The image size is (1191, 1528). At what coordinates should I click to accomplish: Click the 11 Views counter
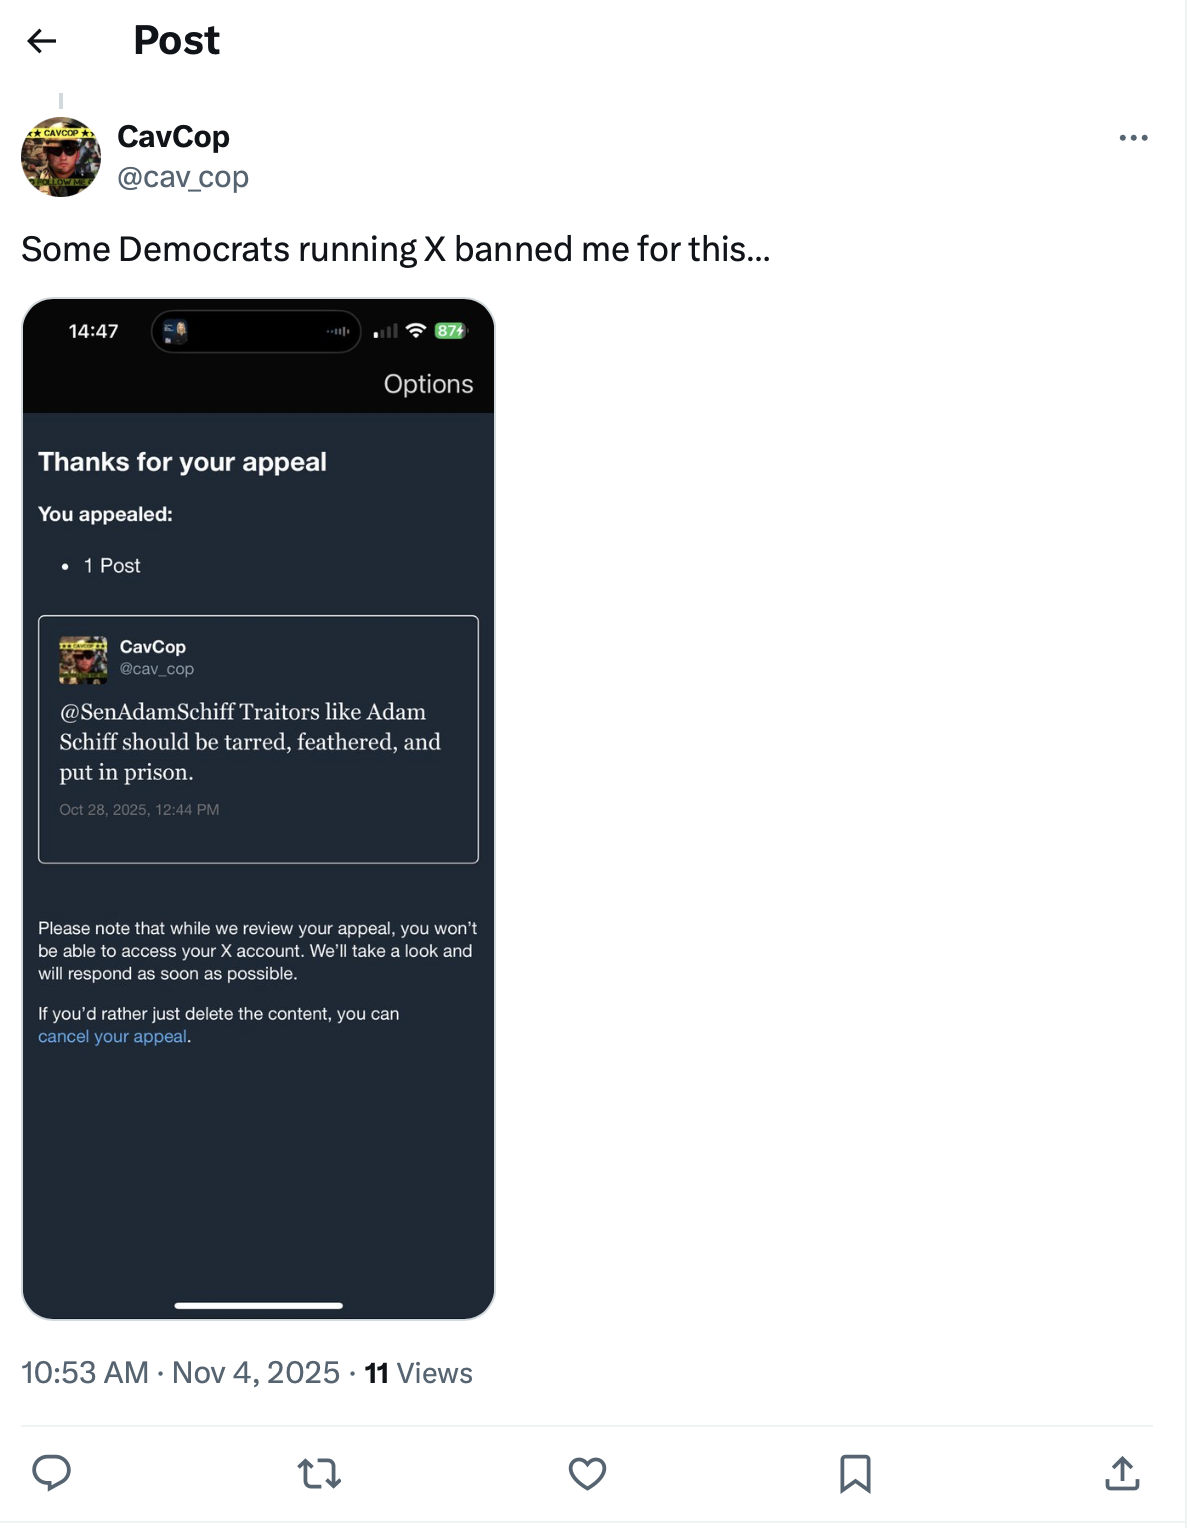[418, 1373]
